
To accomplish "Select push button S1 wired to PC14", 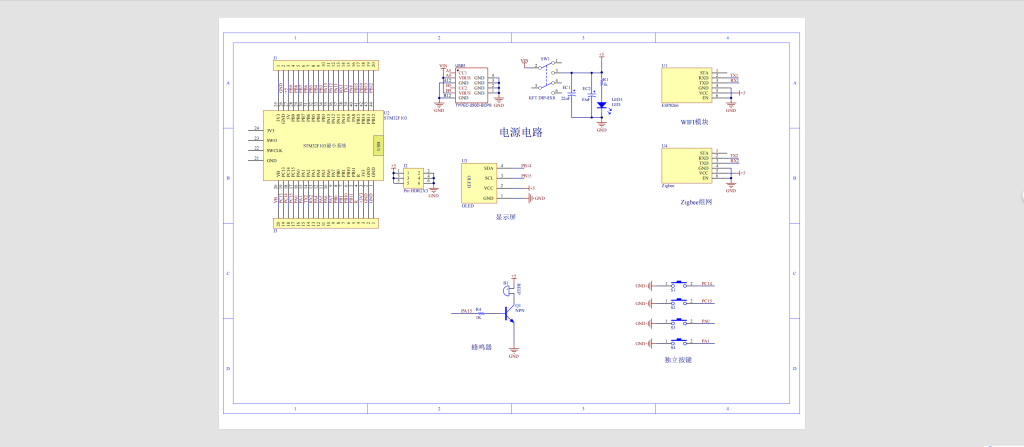I will point(679,284).
